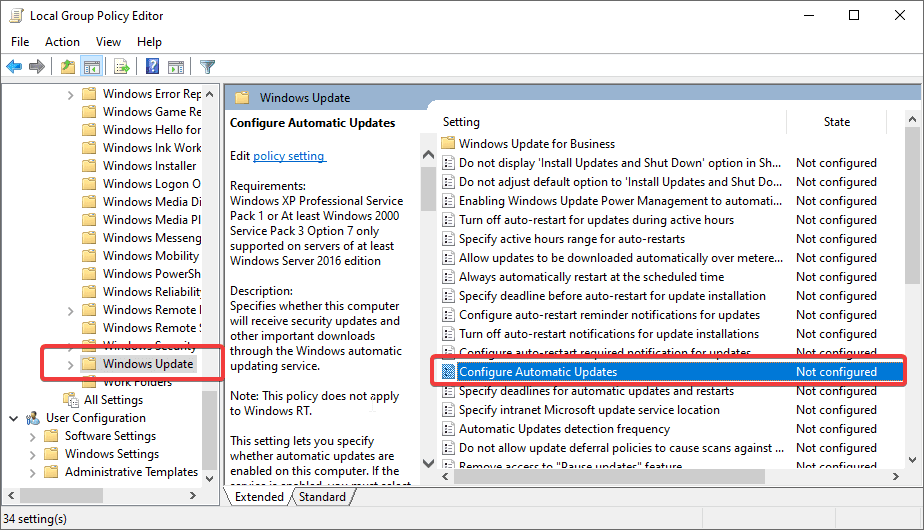This screenshot has height=530, width=924.
Task: Click the Software Settings folder icon
Action: (51, 436)
